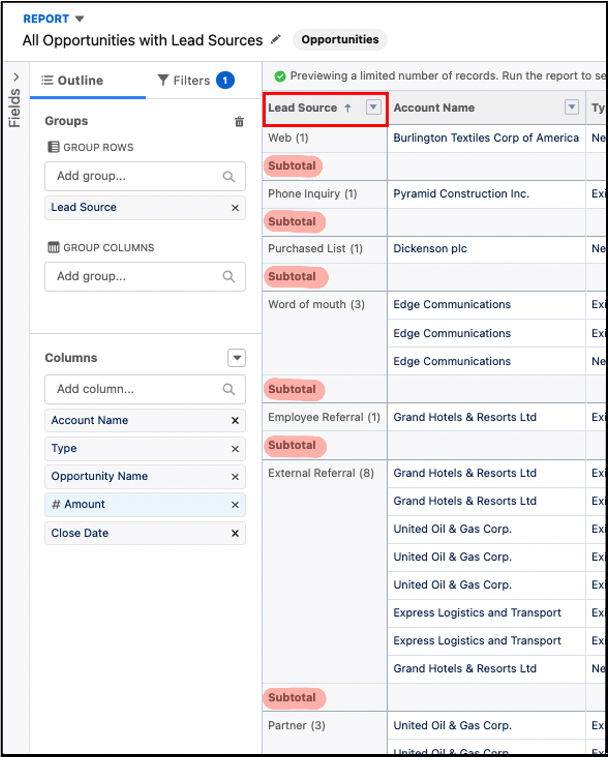The height and width of the screenshot is (757, 608).
Task: Open the Pyramid Construction Inc. link
Action: point(461,194)
